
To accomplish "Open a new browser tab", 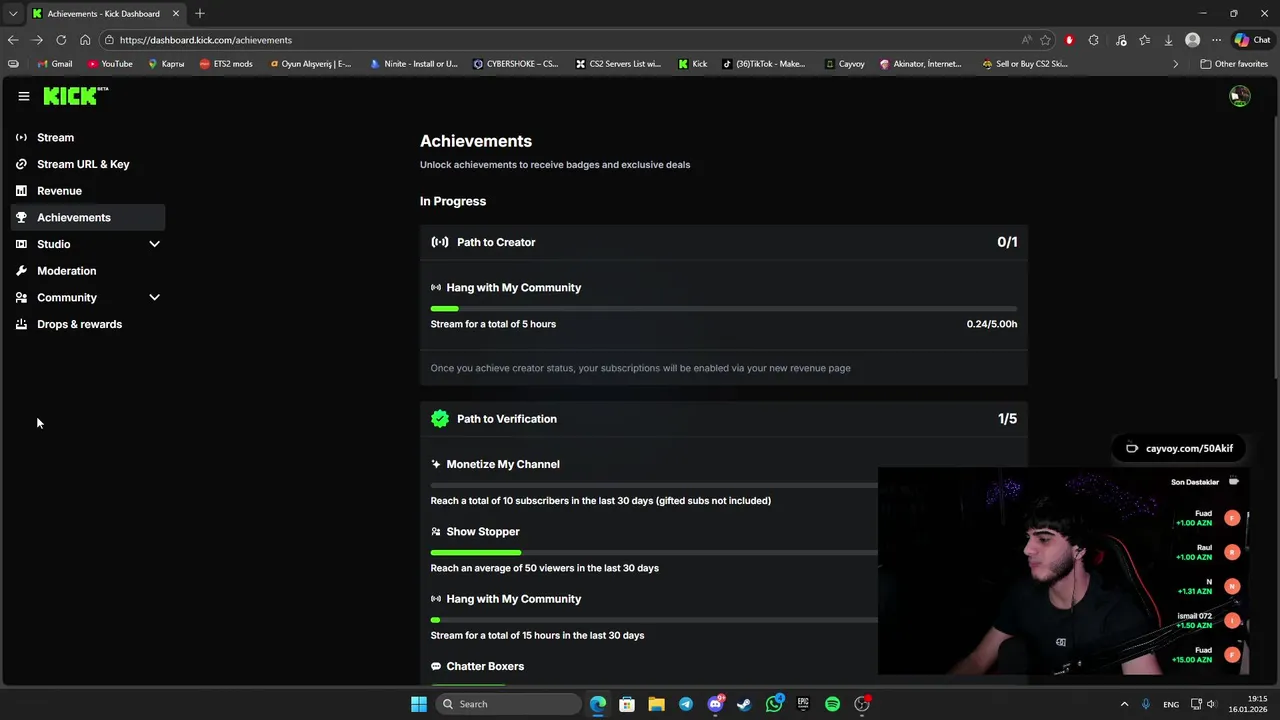I will point(200,13).
